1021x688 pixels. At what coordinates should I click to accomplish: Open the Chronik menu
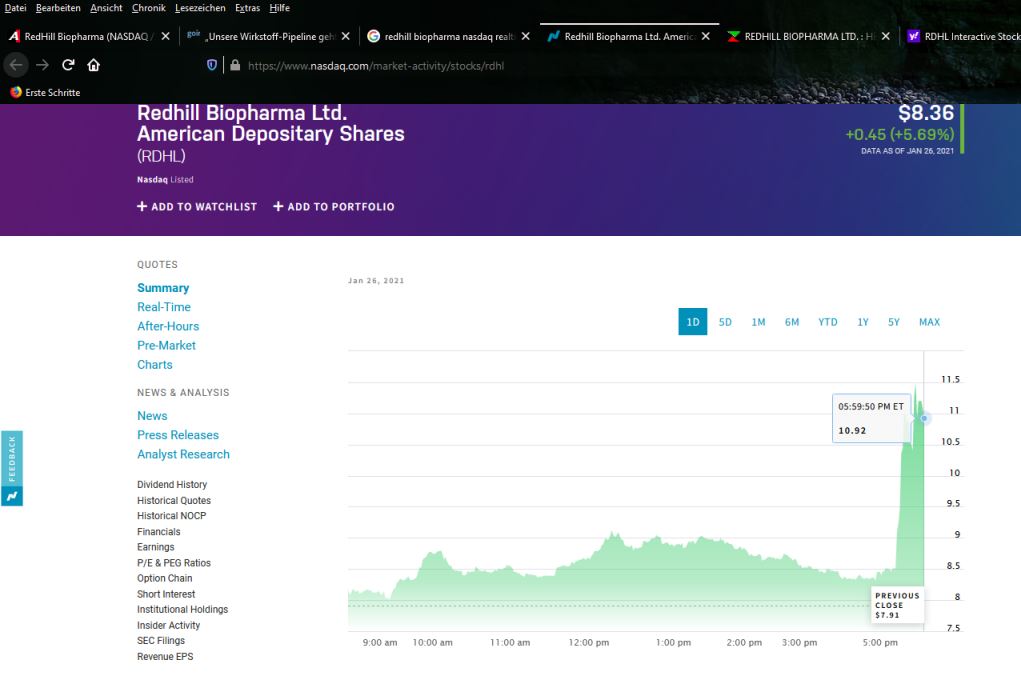click(x=148, y=8)
